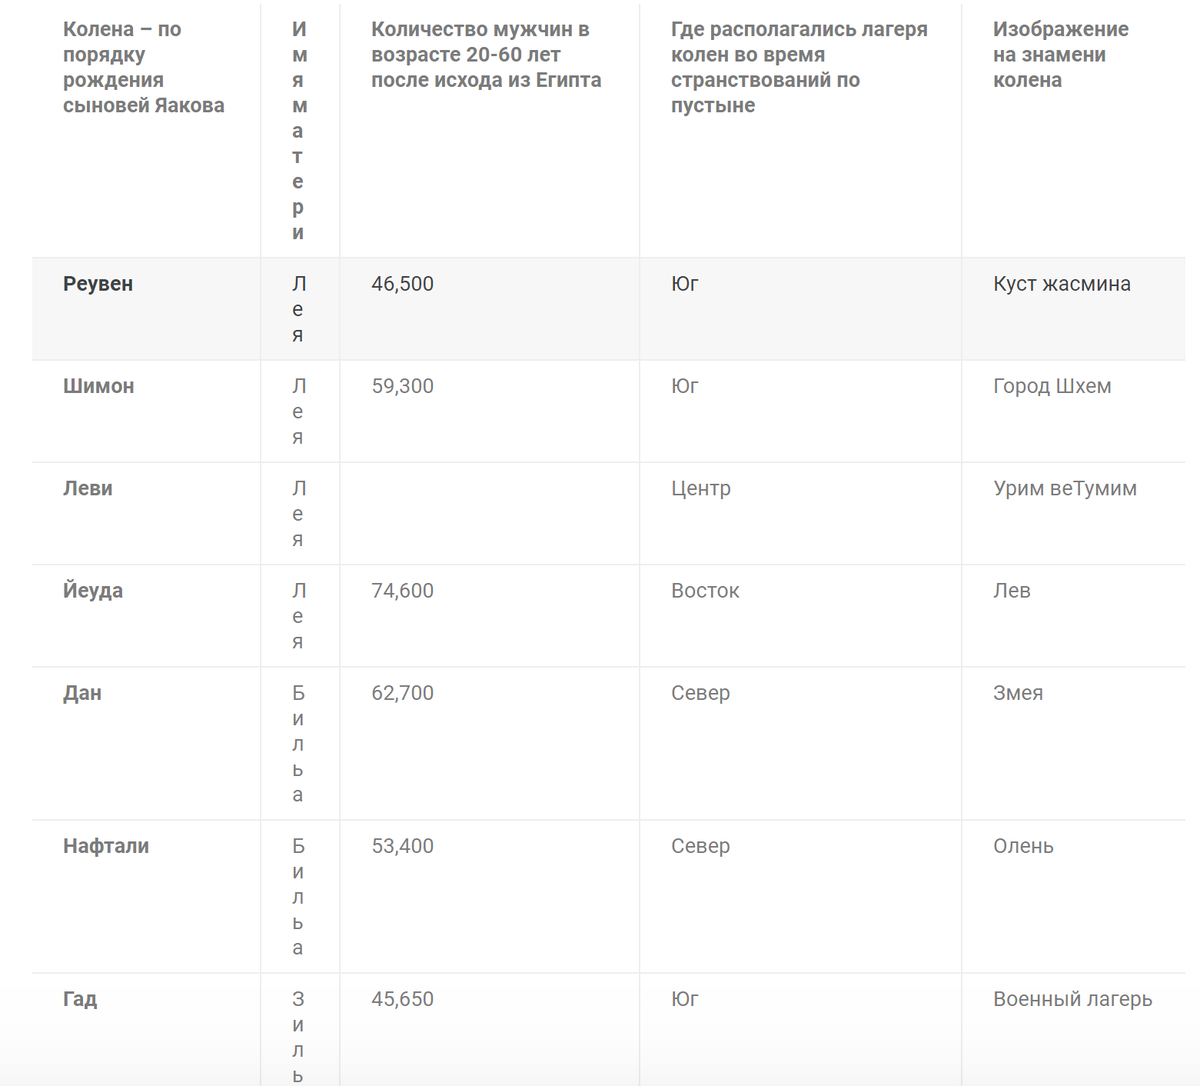Screen dimensions: 1200x1086
Task: Click the 45,650 value
Action: [402, 999]
